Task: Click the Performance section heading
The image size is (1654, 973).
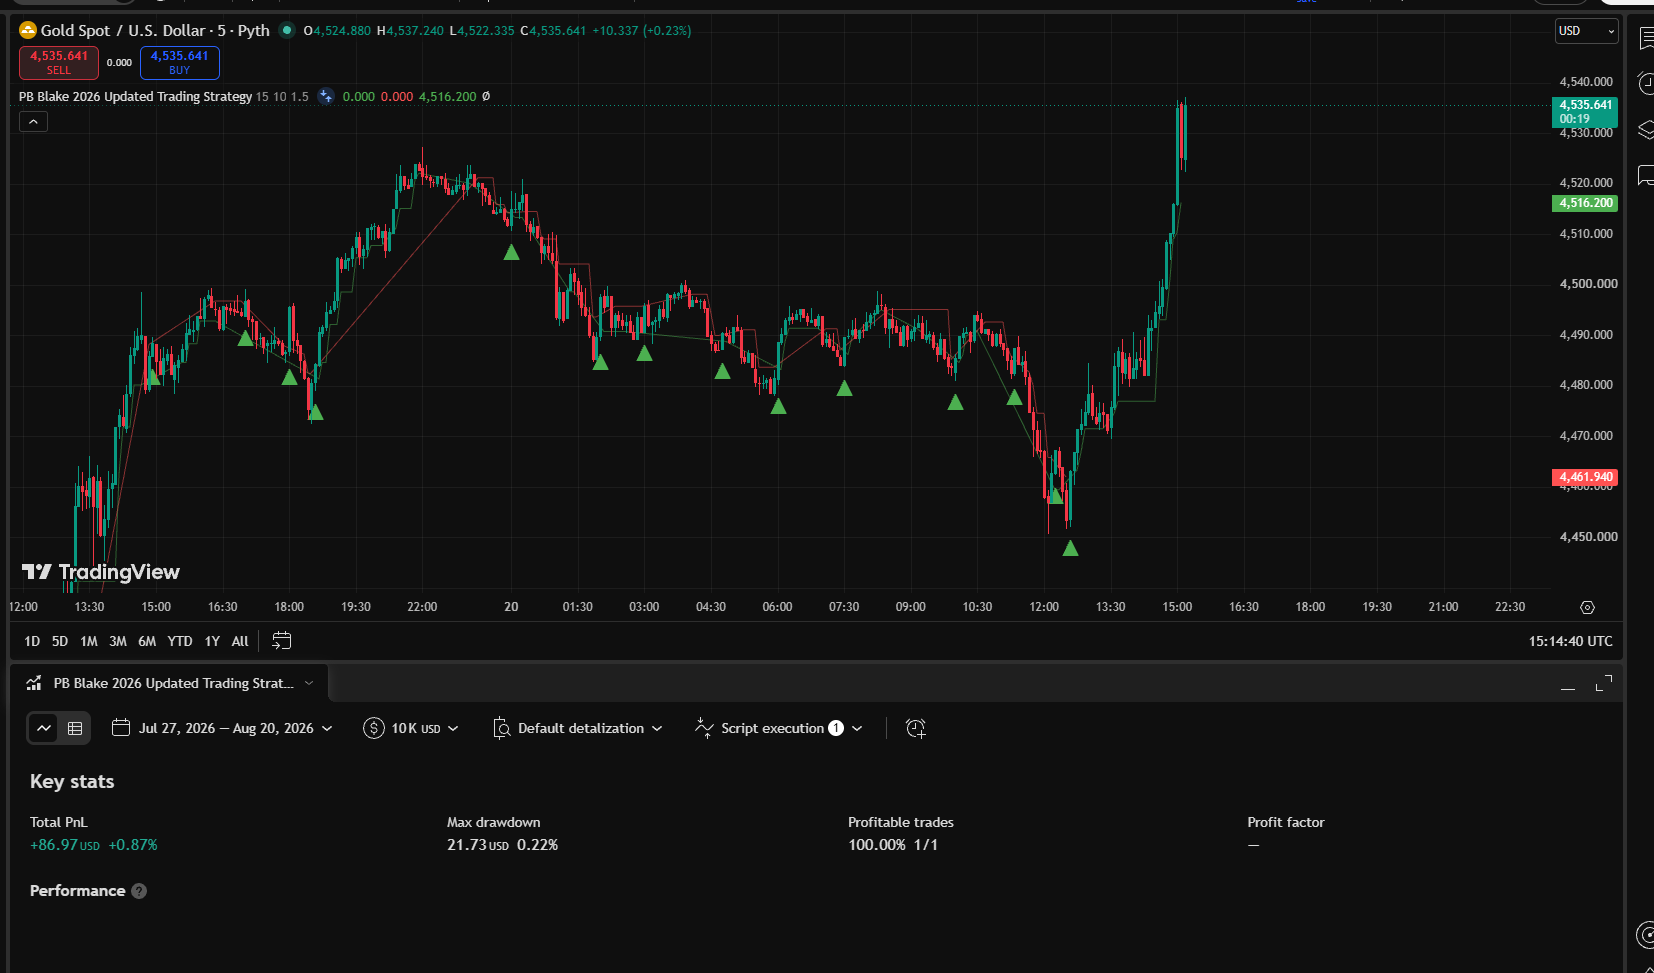Action: pyautogui.click(x=78, y=891)
